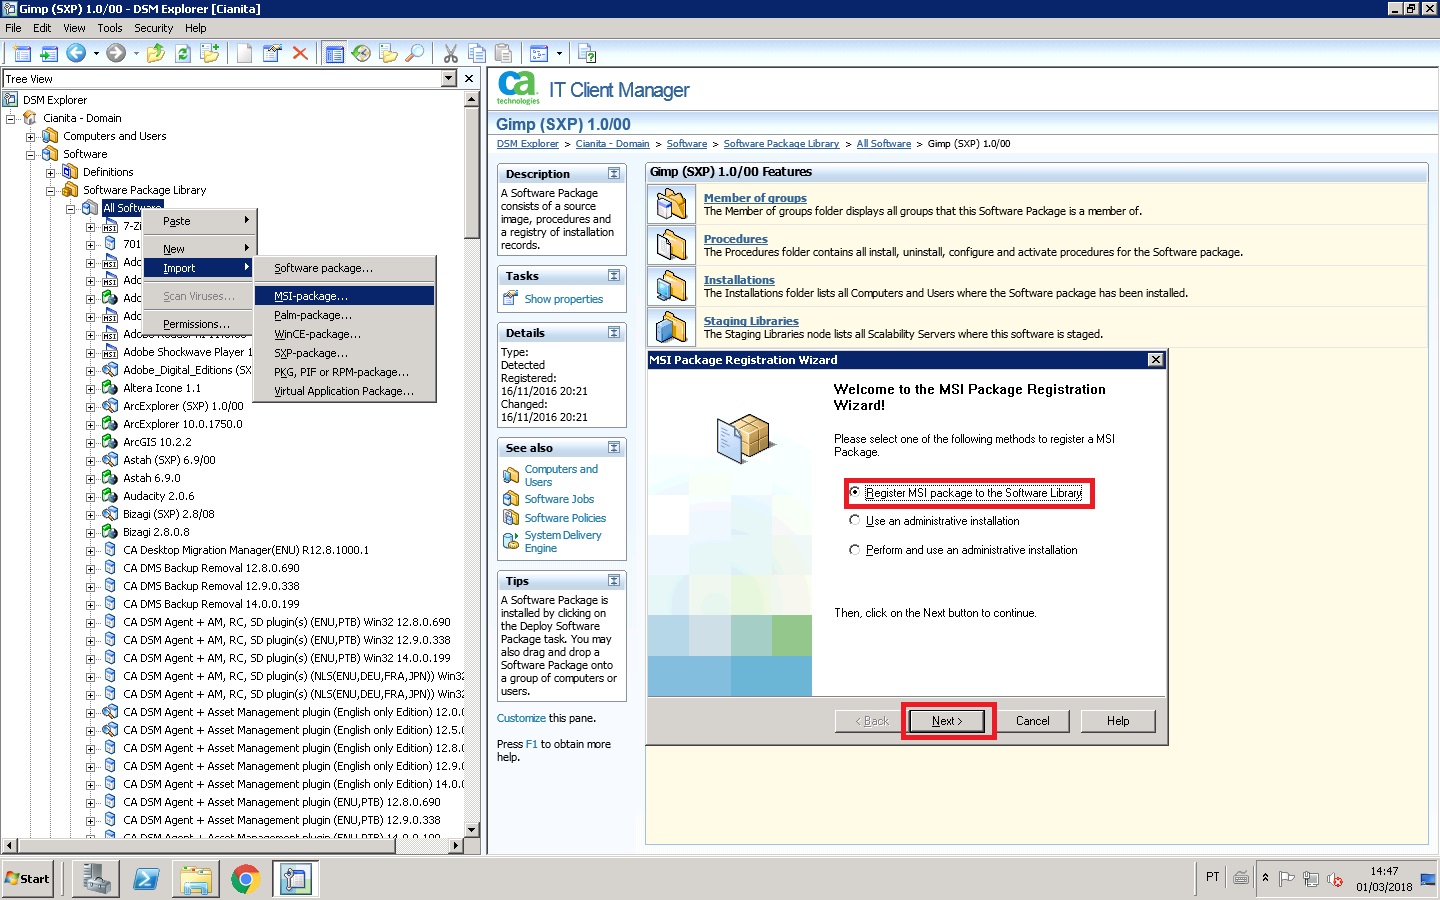
Task: Close the Tree View pane with X
Action: click(468, 78)
